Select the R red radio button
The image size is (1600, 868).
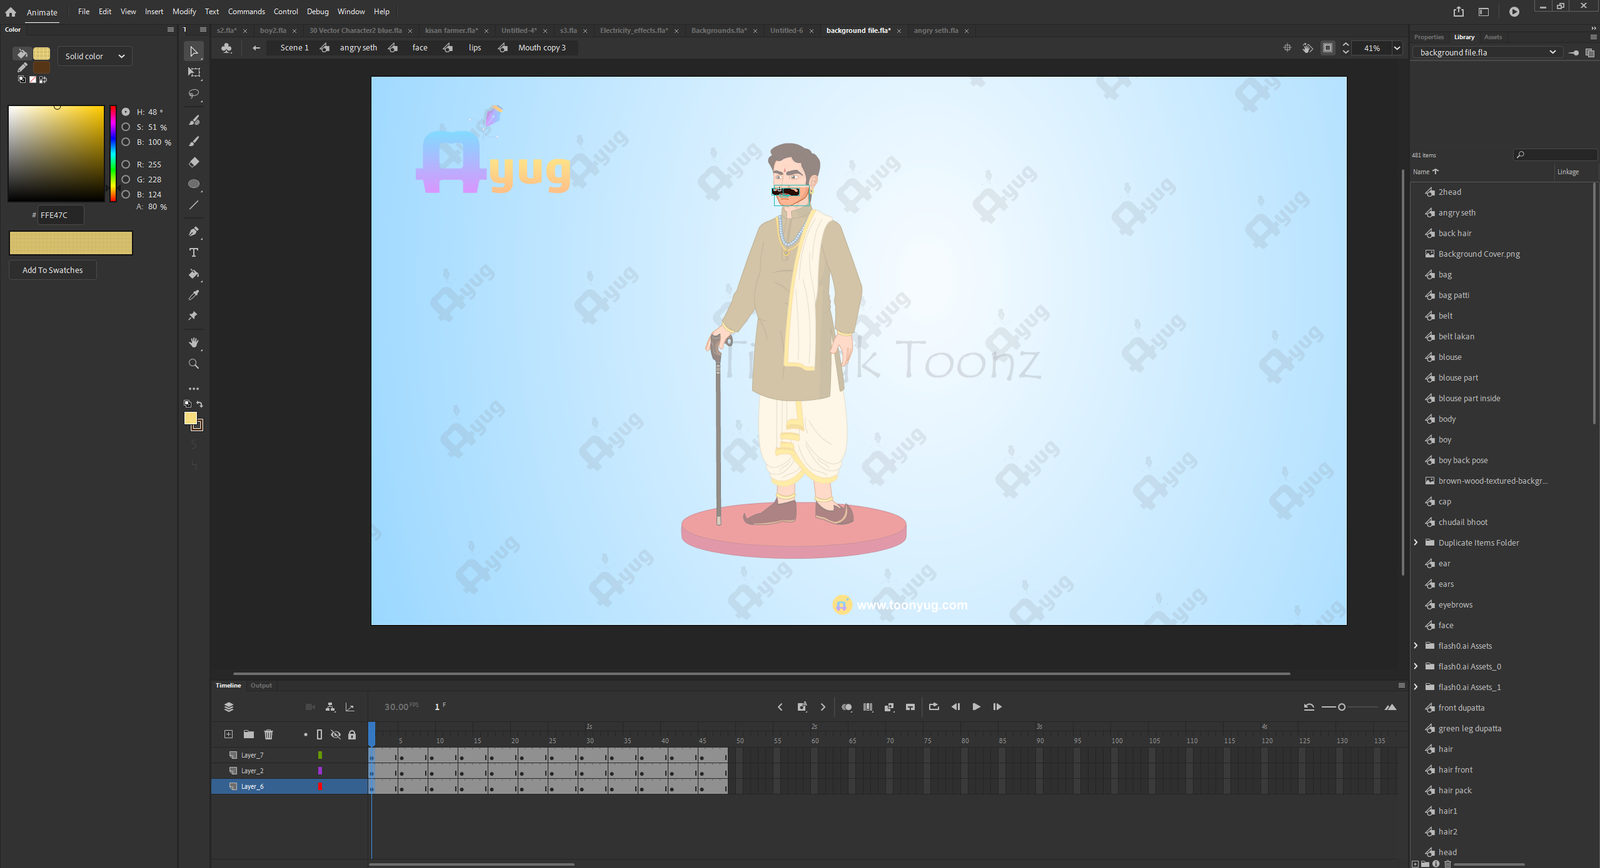[x=126, y=164]
